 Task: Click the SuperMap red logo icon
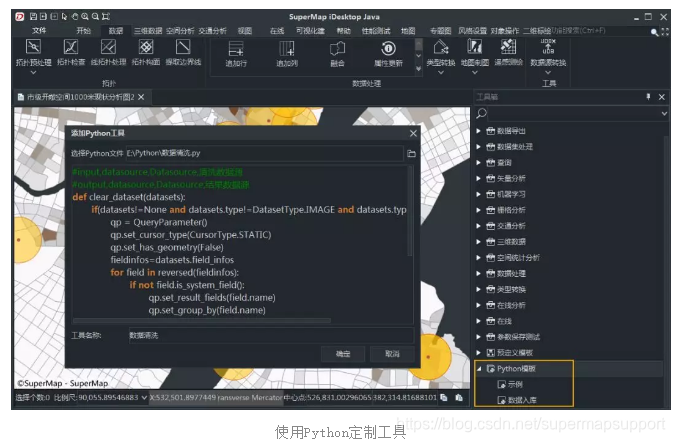pos(20,16)
